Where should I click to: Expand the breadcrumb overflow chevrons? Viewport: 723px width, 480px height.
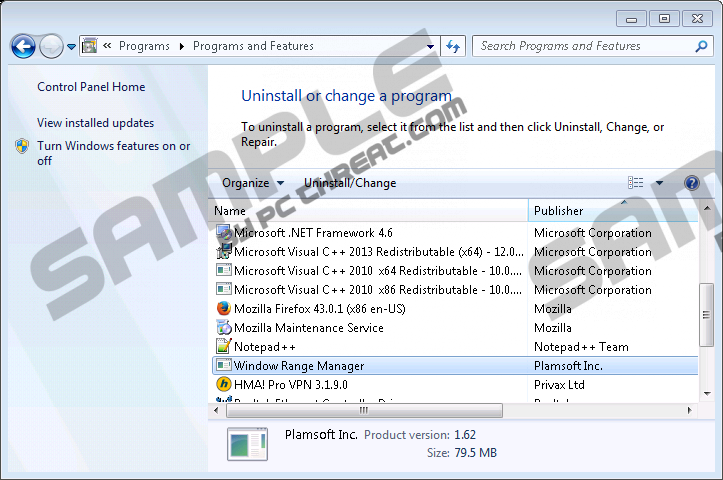(x=107, y=46)
